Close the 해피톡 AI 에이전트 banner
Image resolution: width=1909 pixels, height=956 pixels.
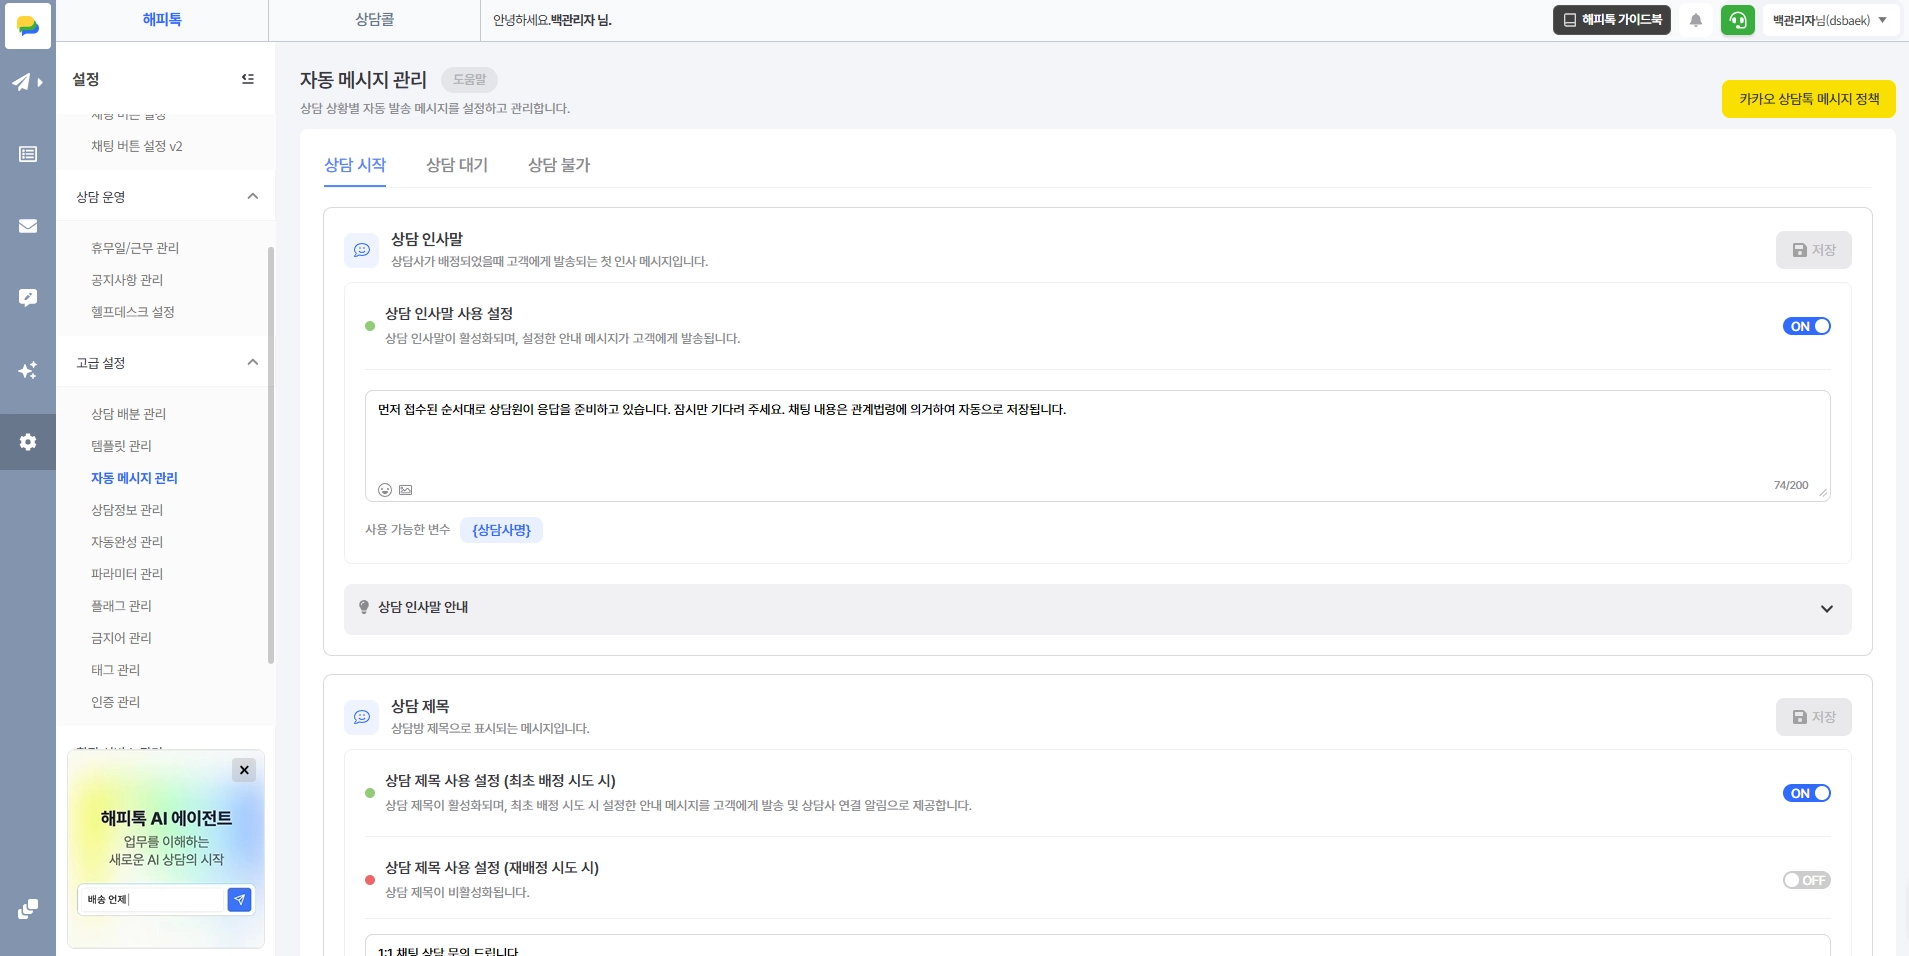244,770
